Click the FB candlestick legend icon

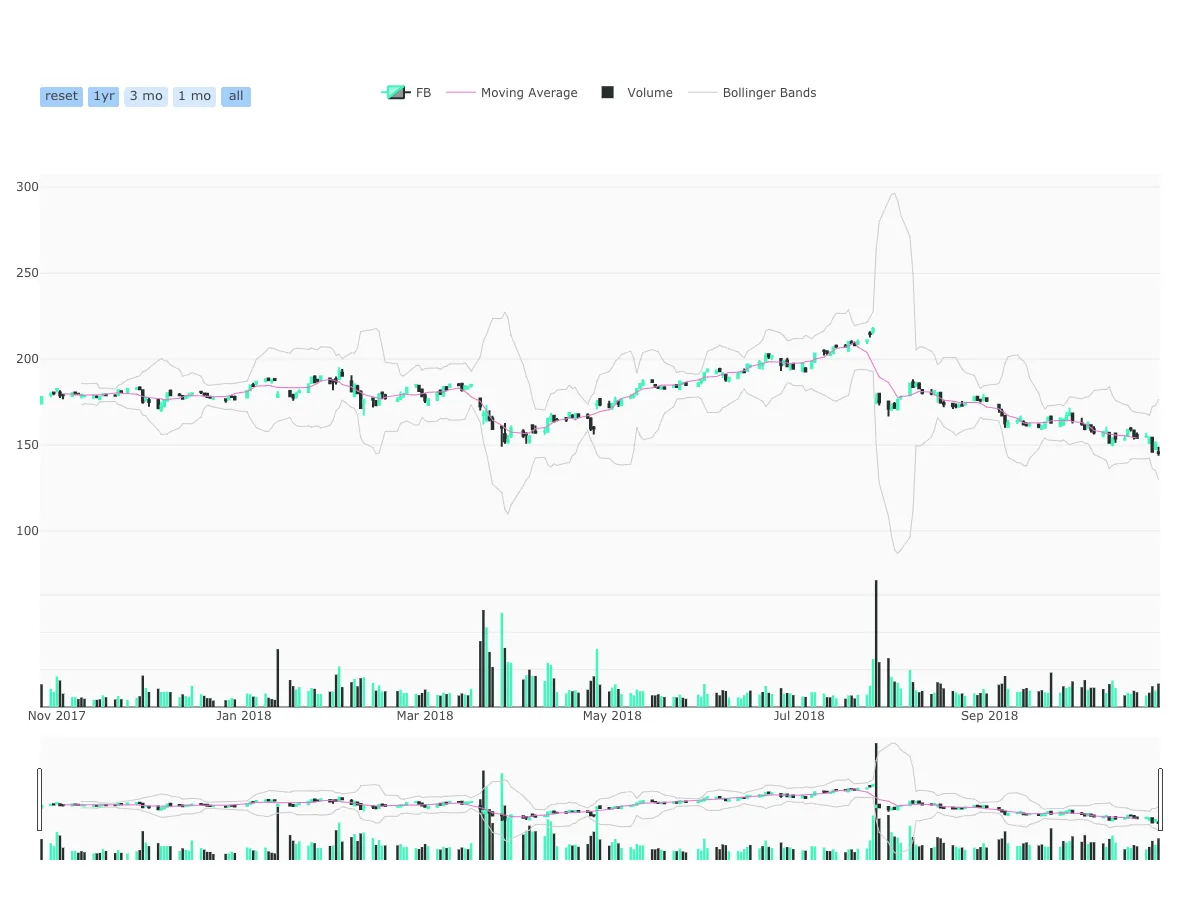click(x=396, y=93)
